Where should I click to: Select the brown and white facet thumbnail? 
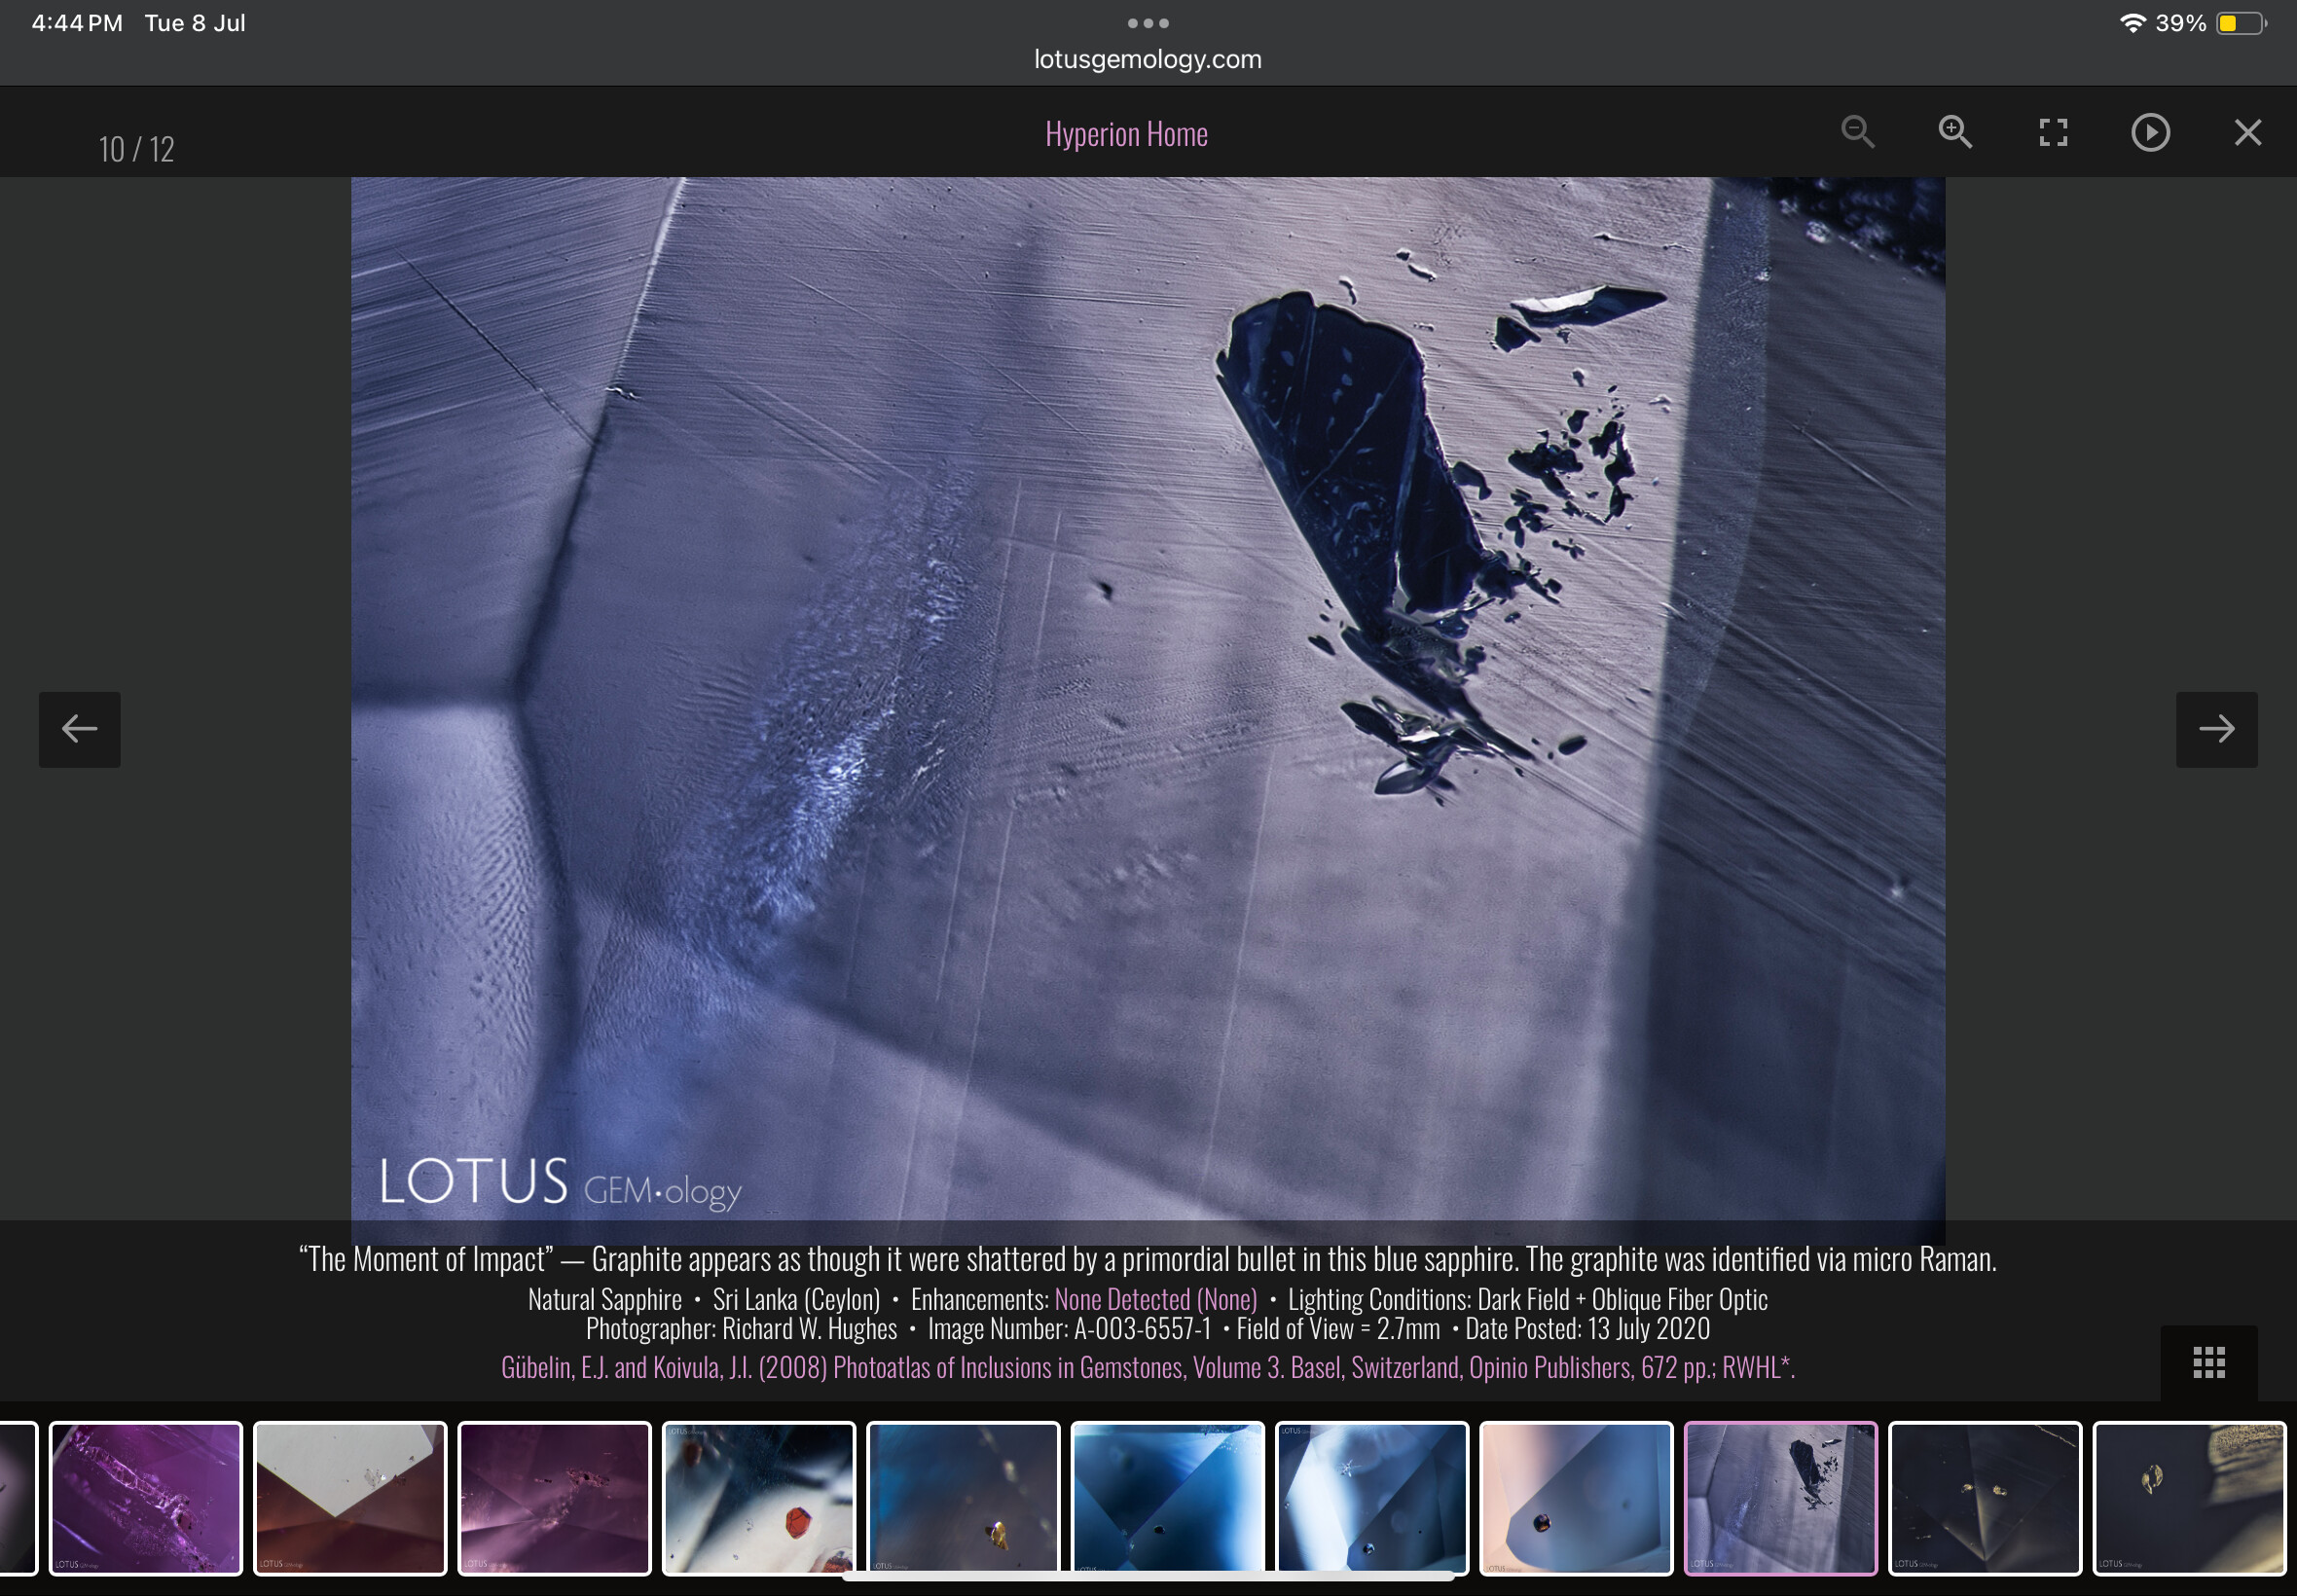point(350,1498)
